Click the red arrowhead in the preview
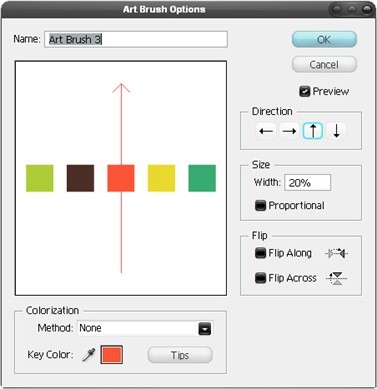This screenshot has width=377, height=389. pyautogui.click(x=121, y=88)
